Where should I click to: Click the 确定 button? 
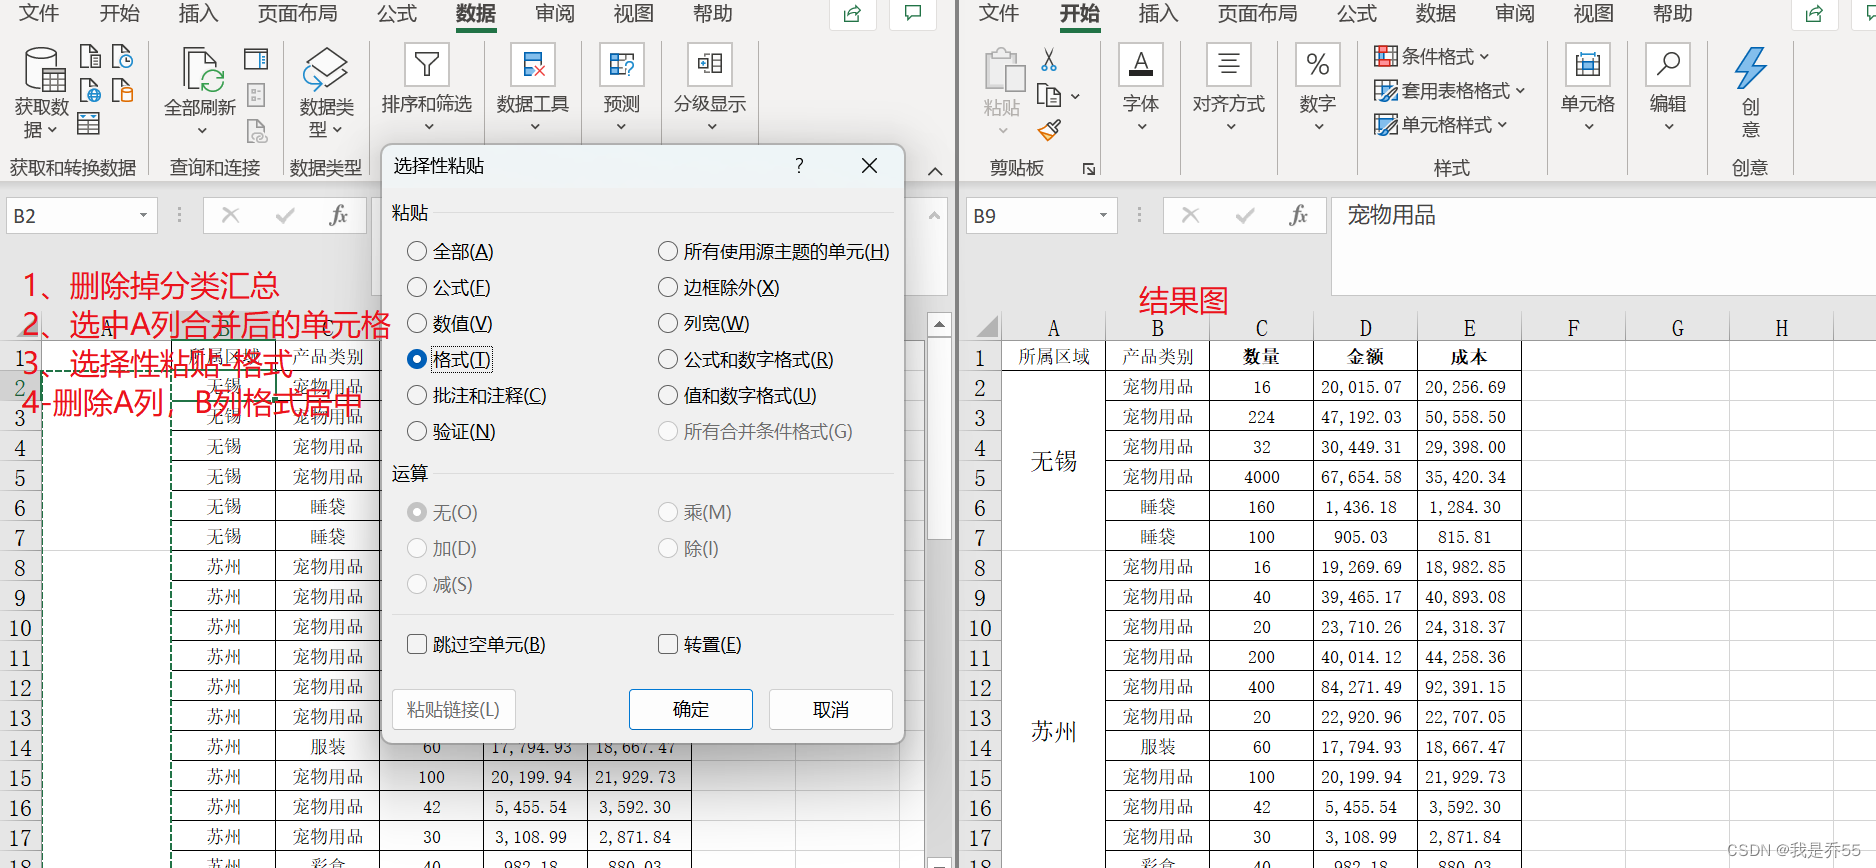pyautogui.click(x=691, y=710)
